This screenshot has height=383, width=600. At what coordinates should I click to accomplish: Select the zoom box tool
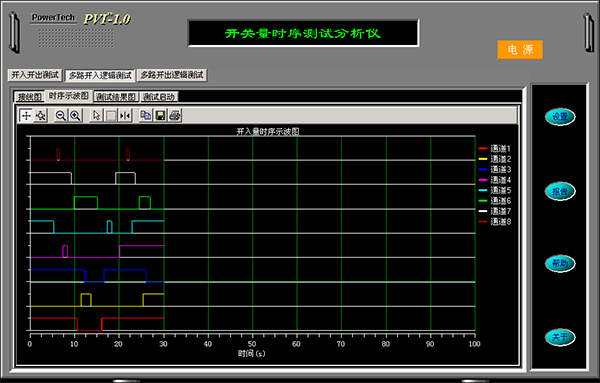pos(111,116)
